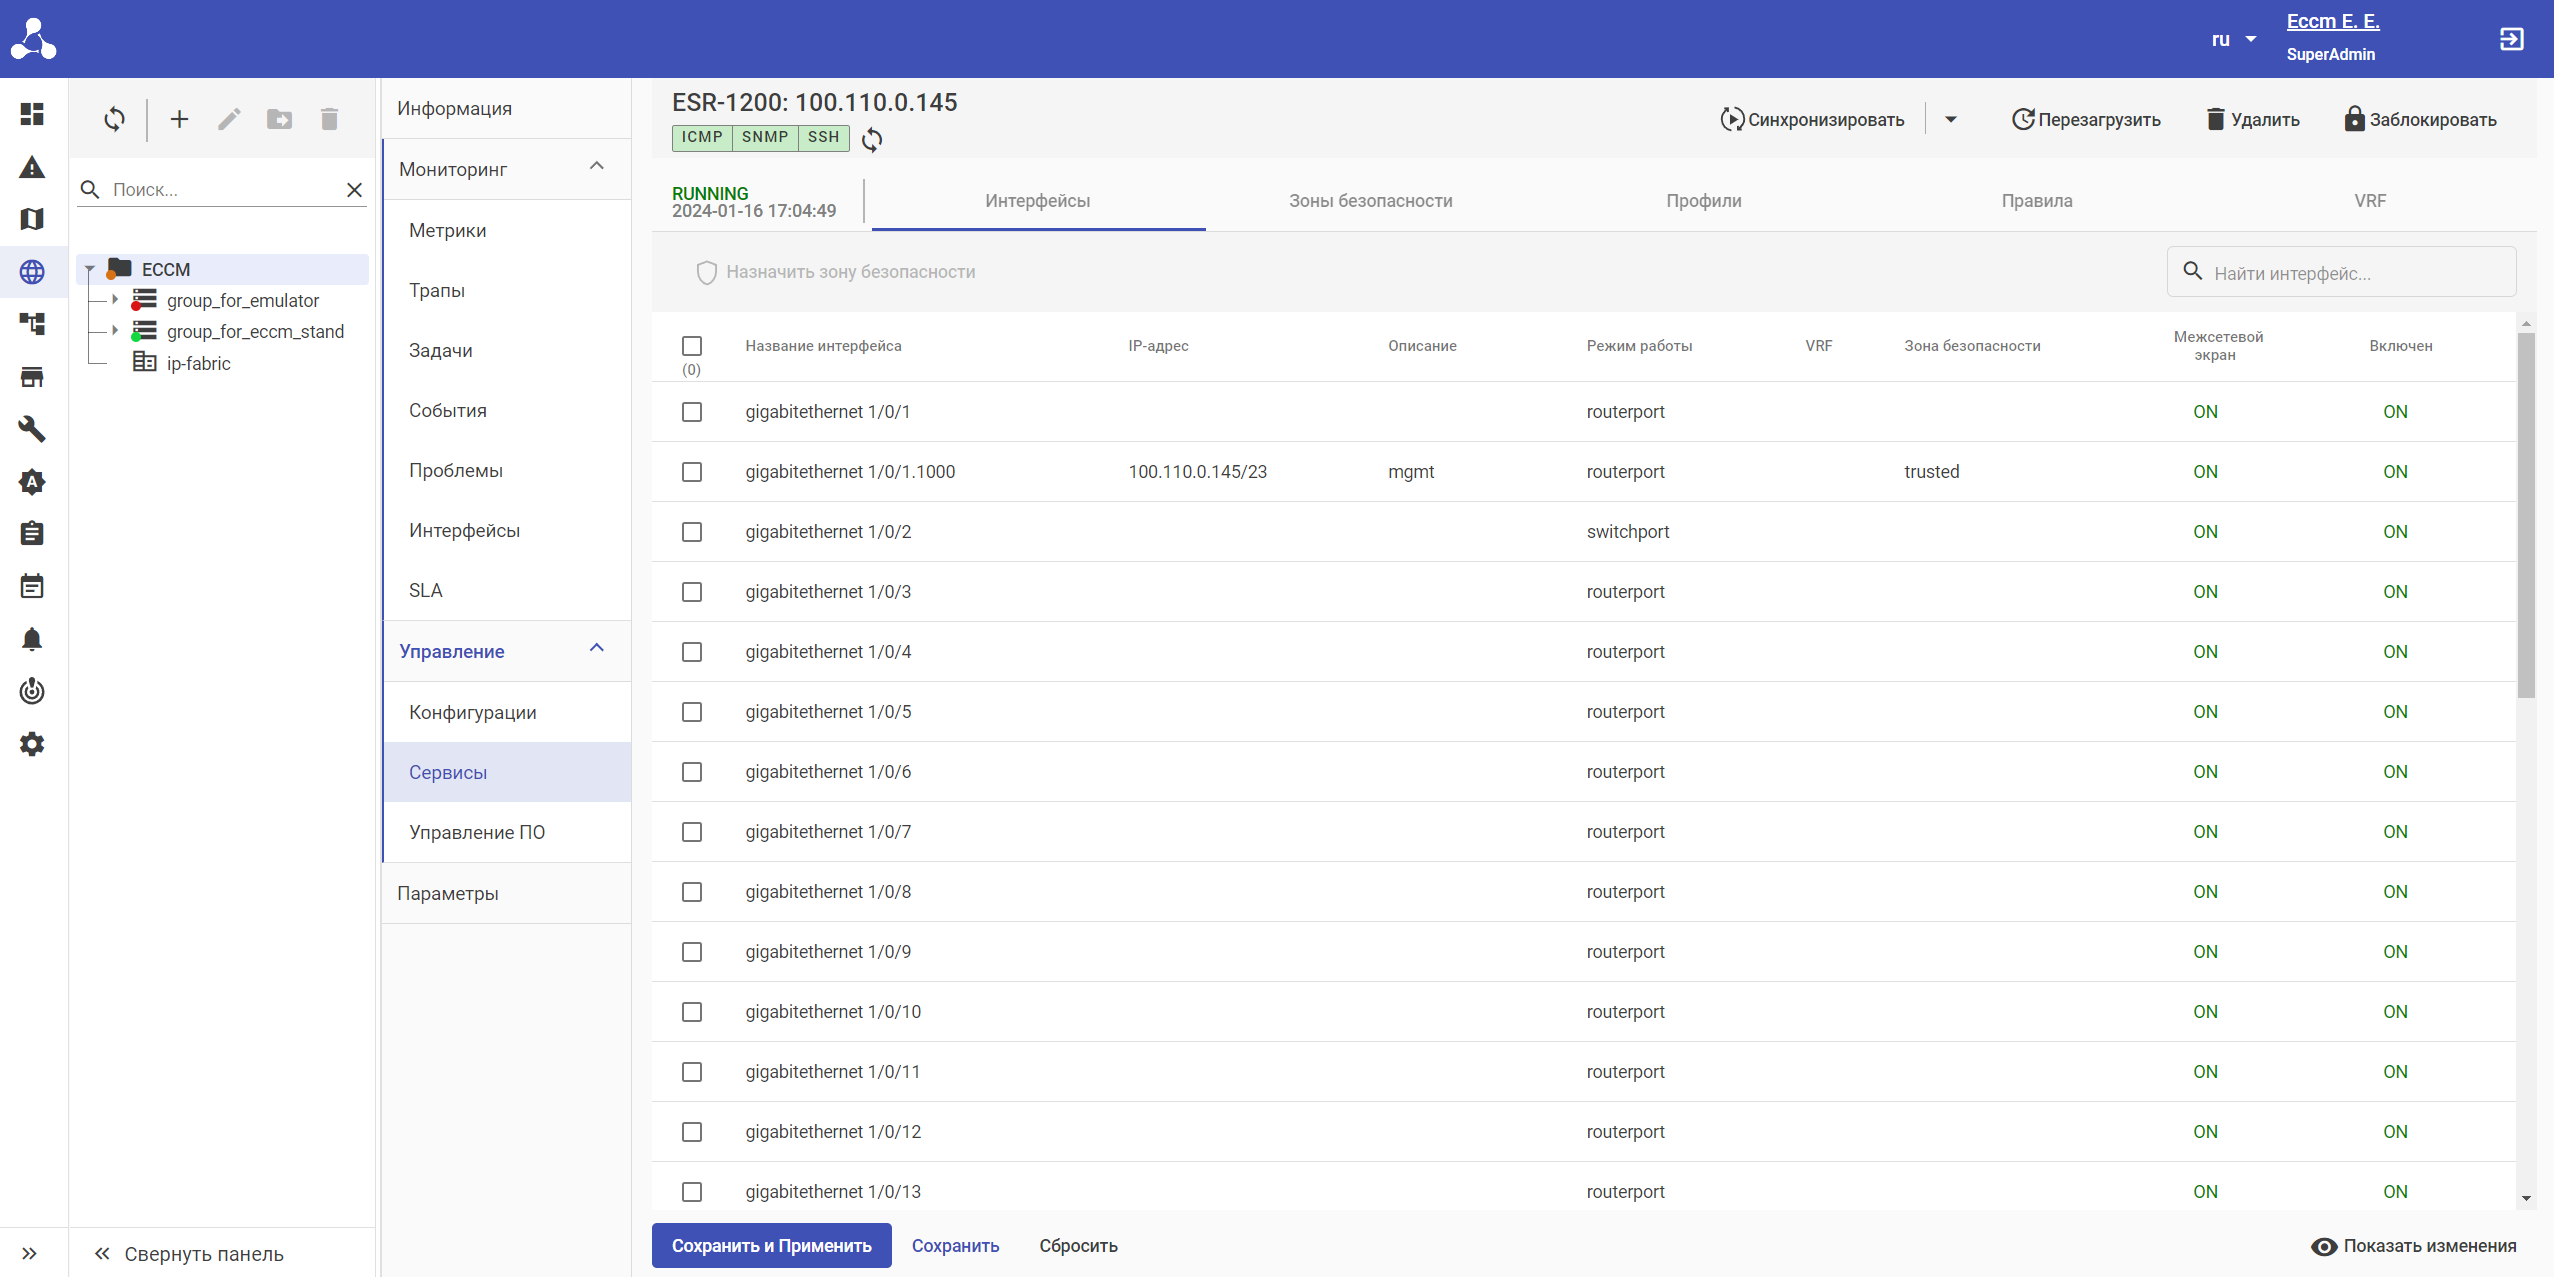Open the wrench tools icon in sidebar

coord(32,429)
